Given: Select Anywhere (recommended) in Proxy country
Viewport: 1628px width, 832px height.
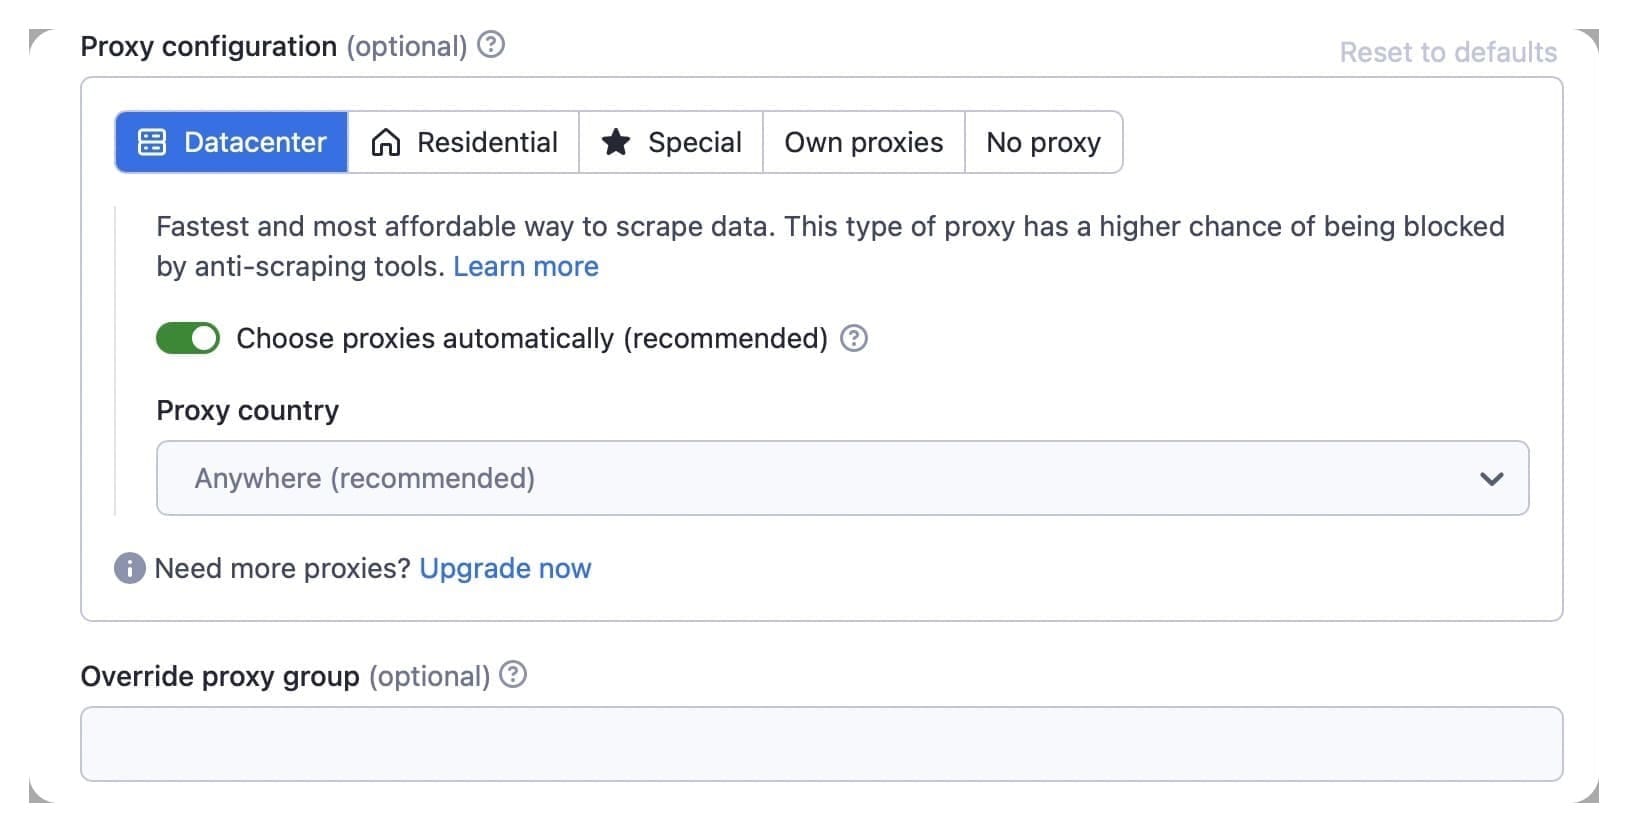Looking at the screenshot, I should tap(365, 478).
